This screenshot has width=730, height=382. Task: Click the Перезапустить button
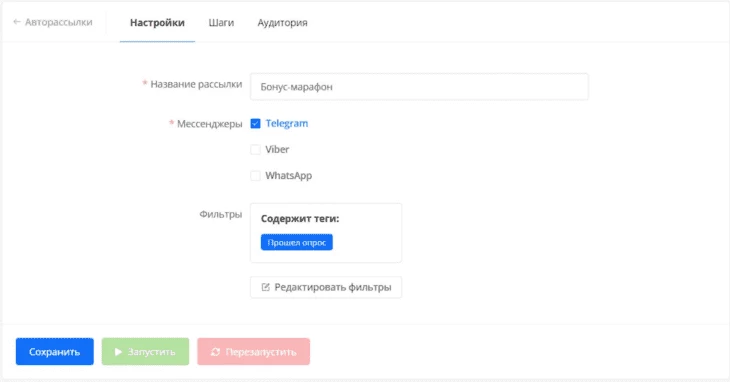click(x=253, y=351)
